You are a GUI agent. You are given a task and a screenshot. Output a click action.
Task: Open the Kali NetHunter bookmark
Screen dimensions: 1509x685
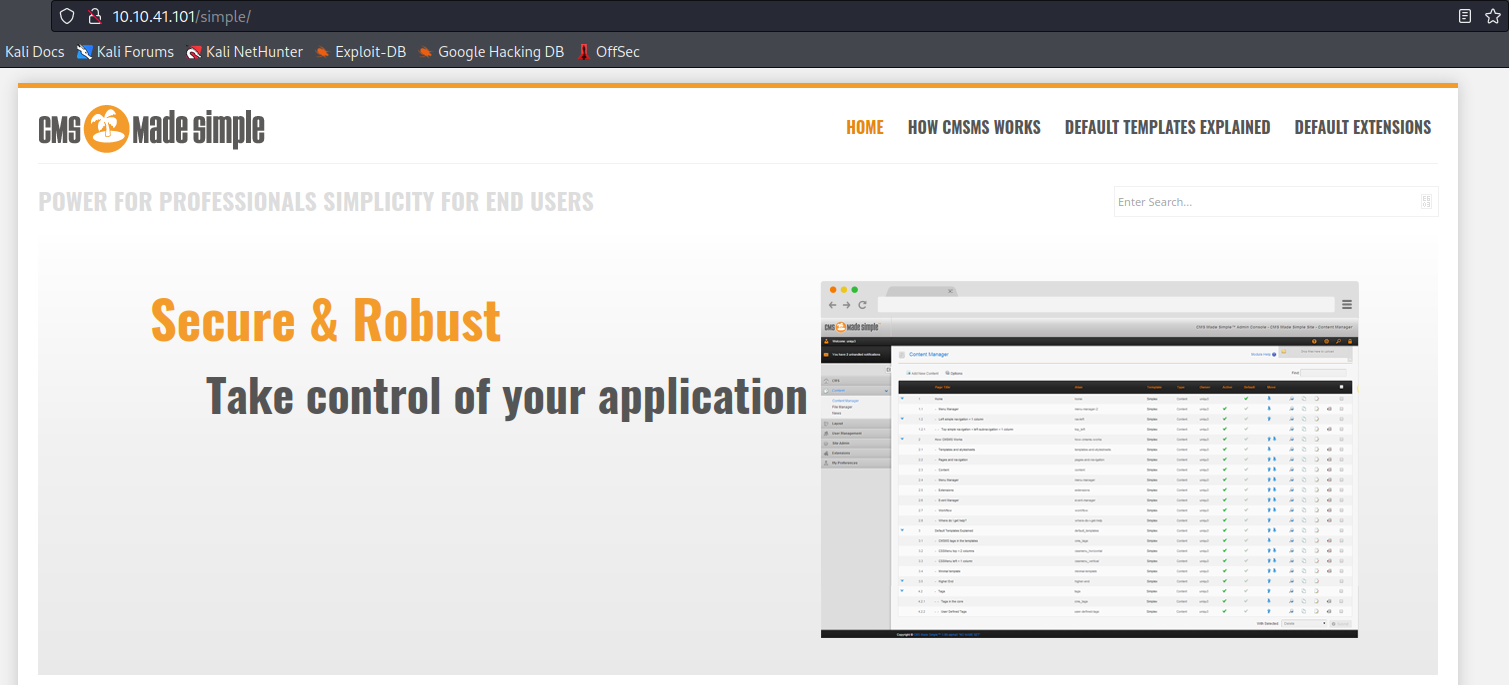(x=245, y=52)
